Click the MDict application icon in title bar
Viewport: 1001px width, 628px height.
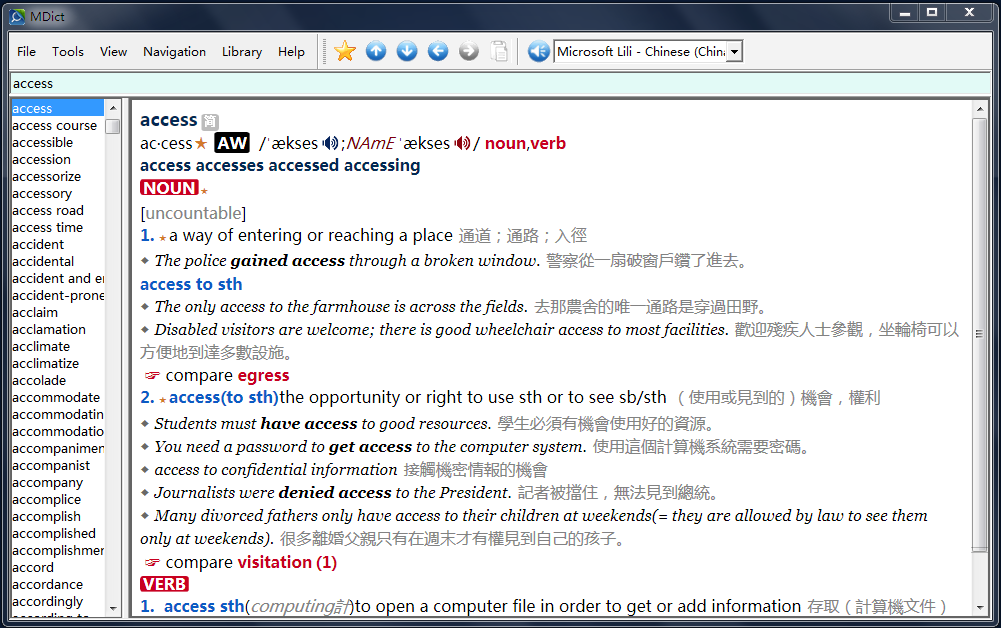[17, 17]
